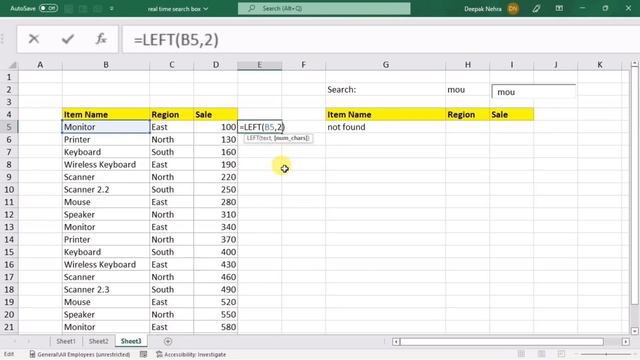Expand the 'real time search box' file name dropdown
Viewport: 640px width, 360px height.
[206, 9]
